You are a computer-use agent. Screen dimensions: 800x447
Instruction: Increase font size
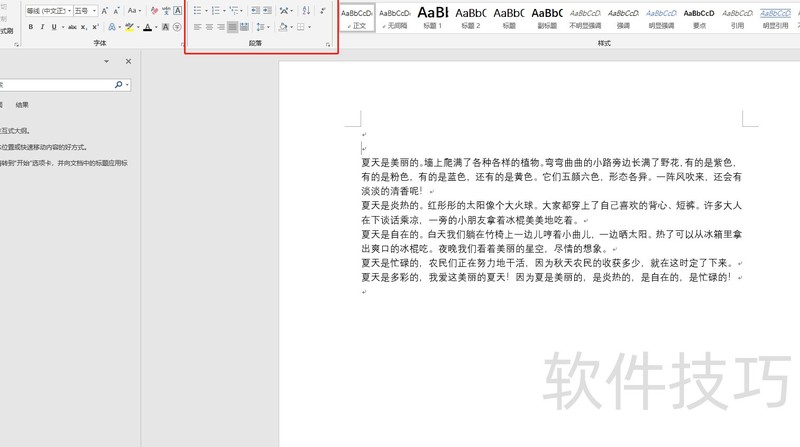coord(105,11)
